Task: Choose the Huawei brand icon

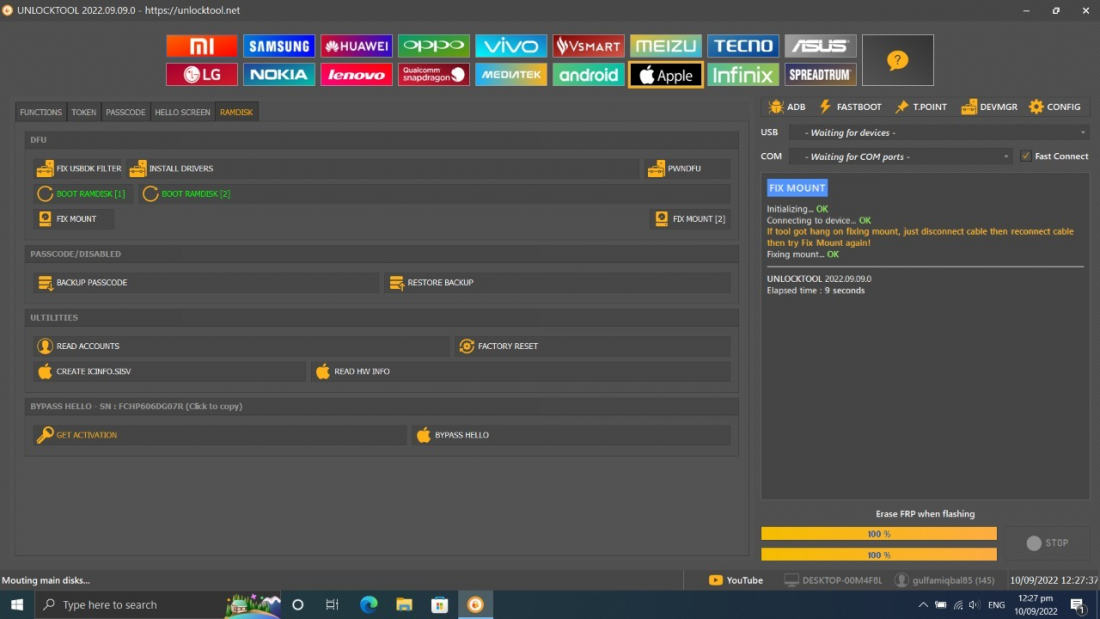Action: tap(356, 46)
